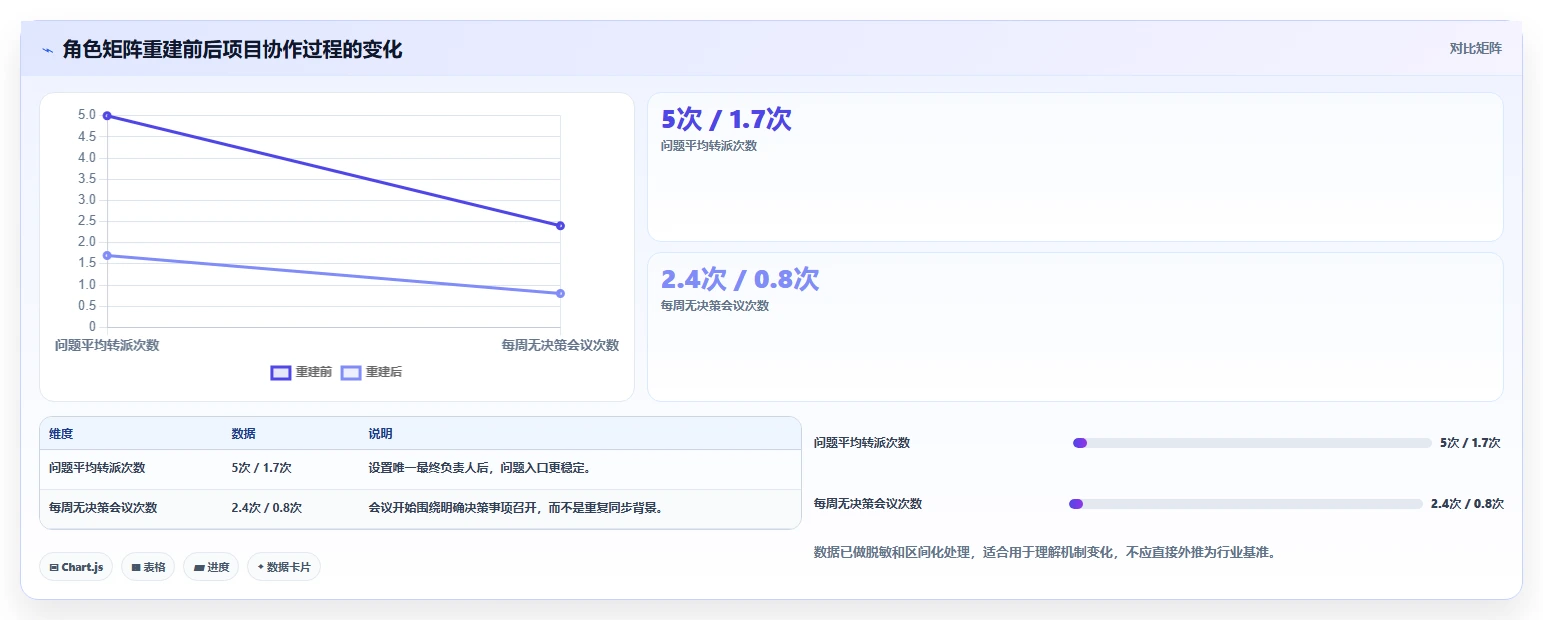Image resolution: width=1543 pixels, height=620 pixels.
Task: Click the 每周无决策会议次数 progress bar
Action: tap(1245, 504)
